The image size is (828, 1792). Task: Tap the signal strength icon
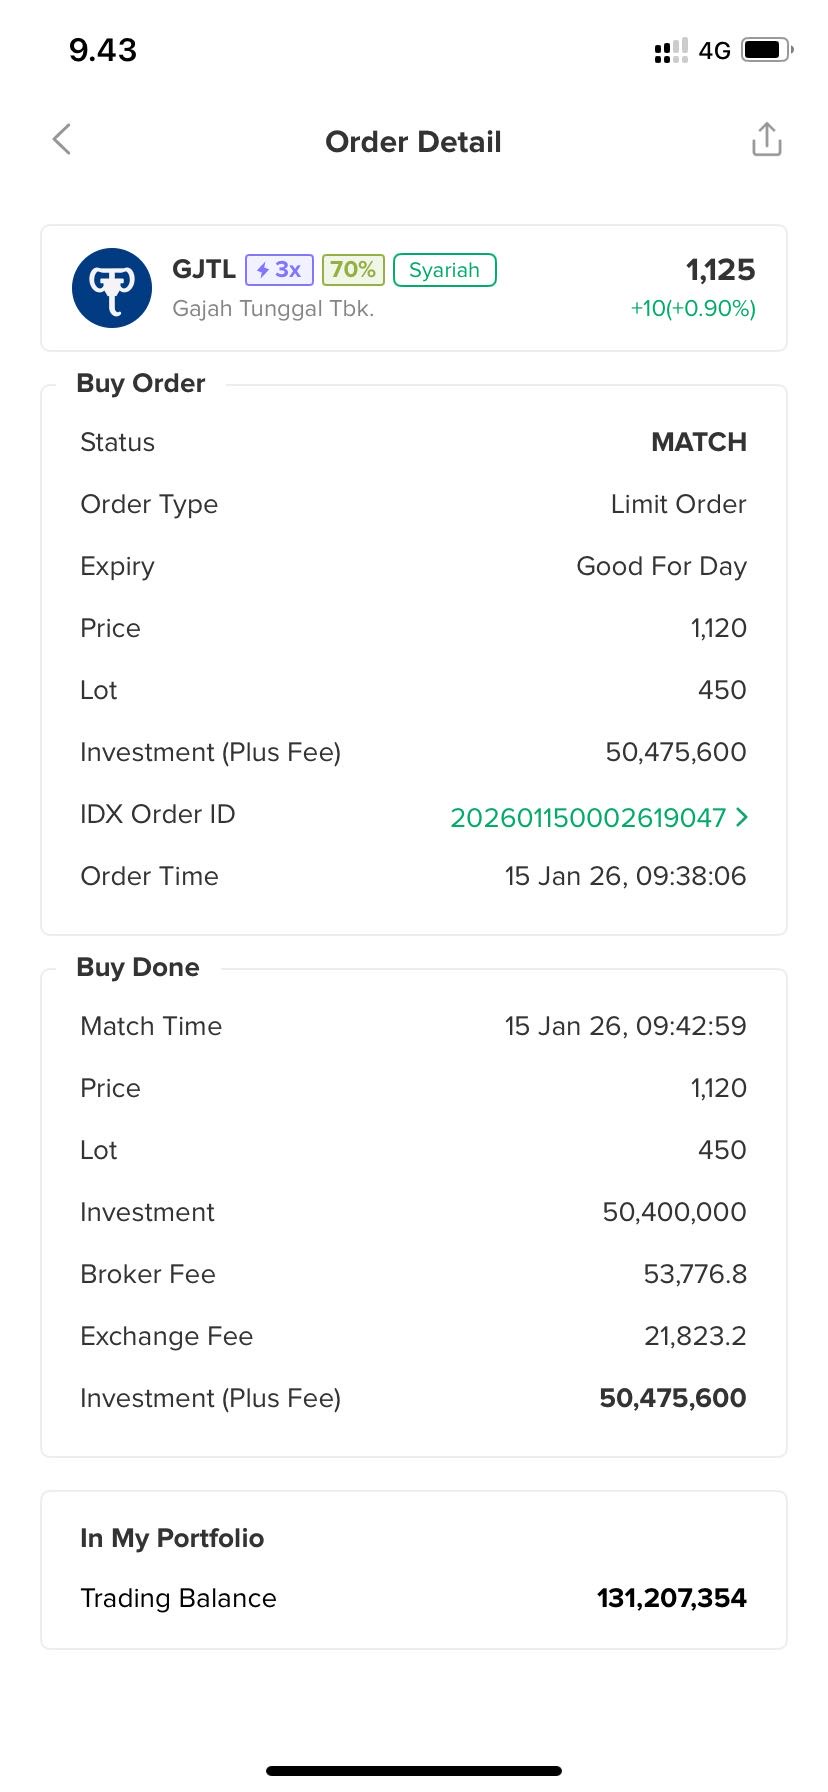(x=670, y=50)
